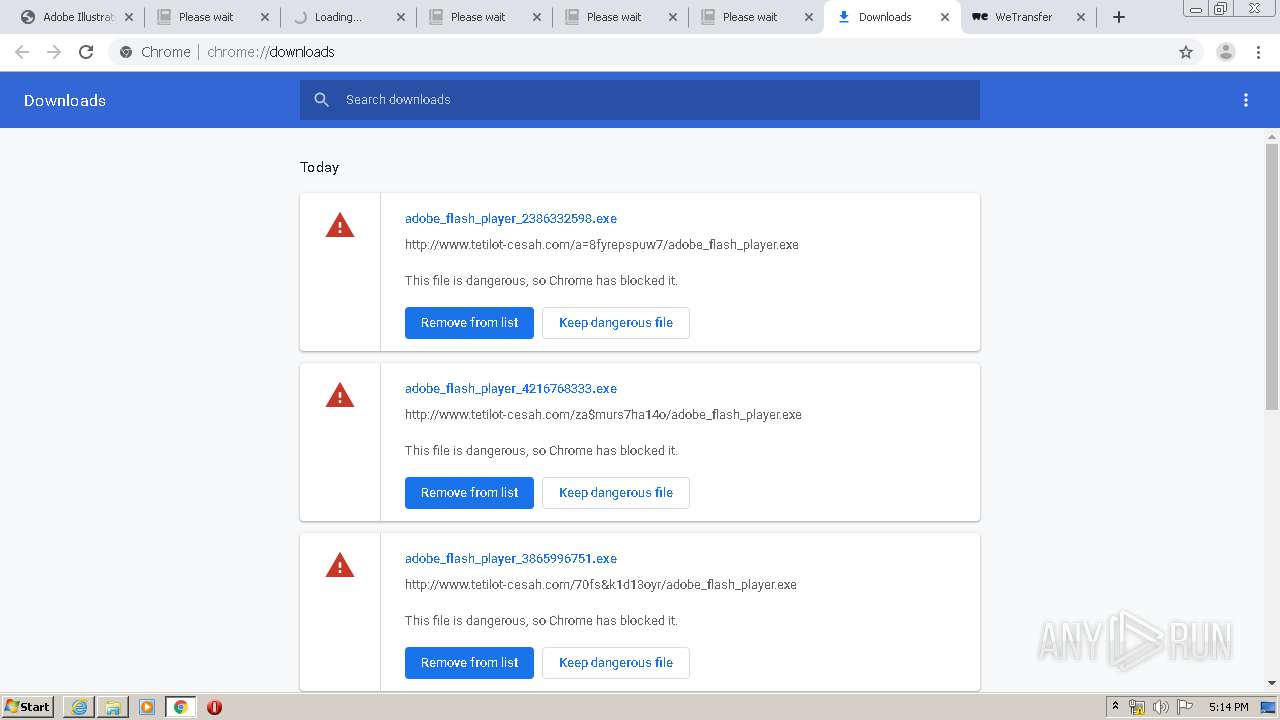Click file name adobe_flash_player_4216768333.exe
The width and height of the screenshot is (1280, 720).
(511, 388)
